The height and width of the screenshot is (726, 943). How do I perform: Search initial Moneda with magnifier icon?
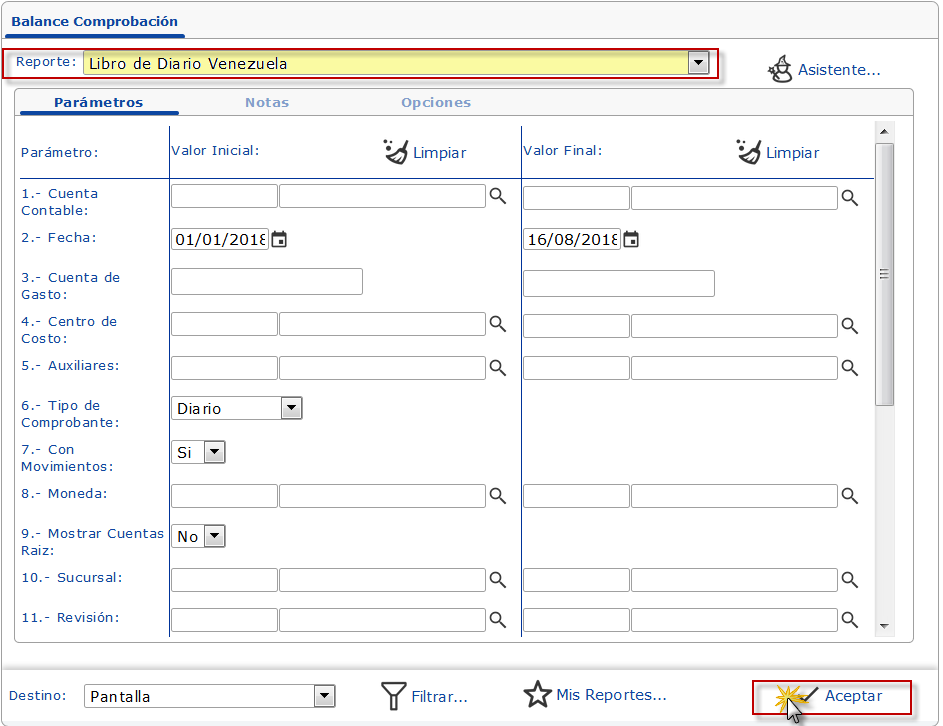coord(497,495)
